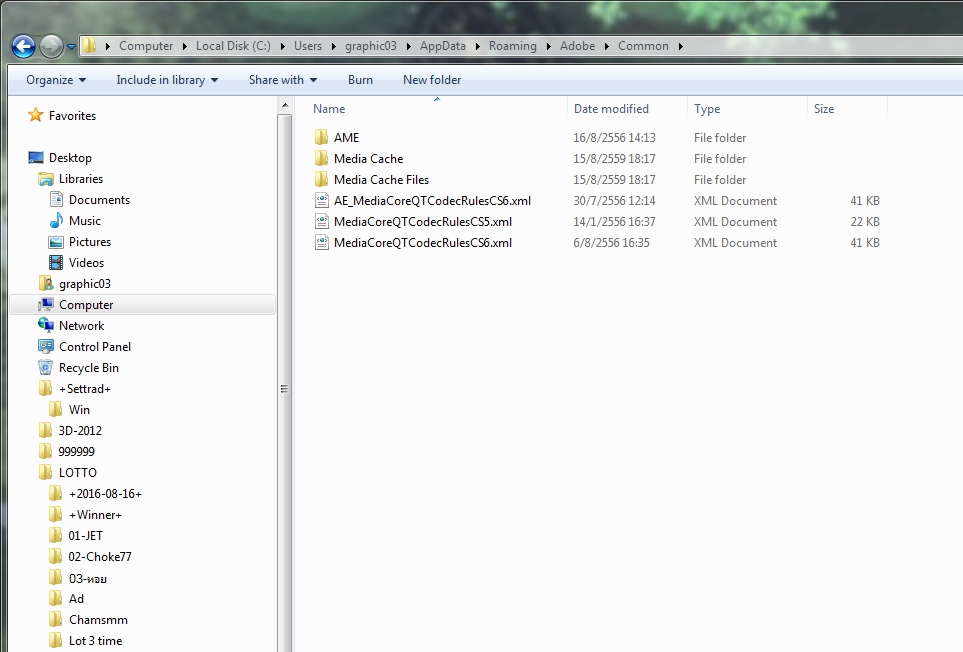Click the Desktop icon in navigation pane
Viewport: 963px width, 652px height.
tap(36, 158)
